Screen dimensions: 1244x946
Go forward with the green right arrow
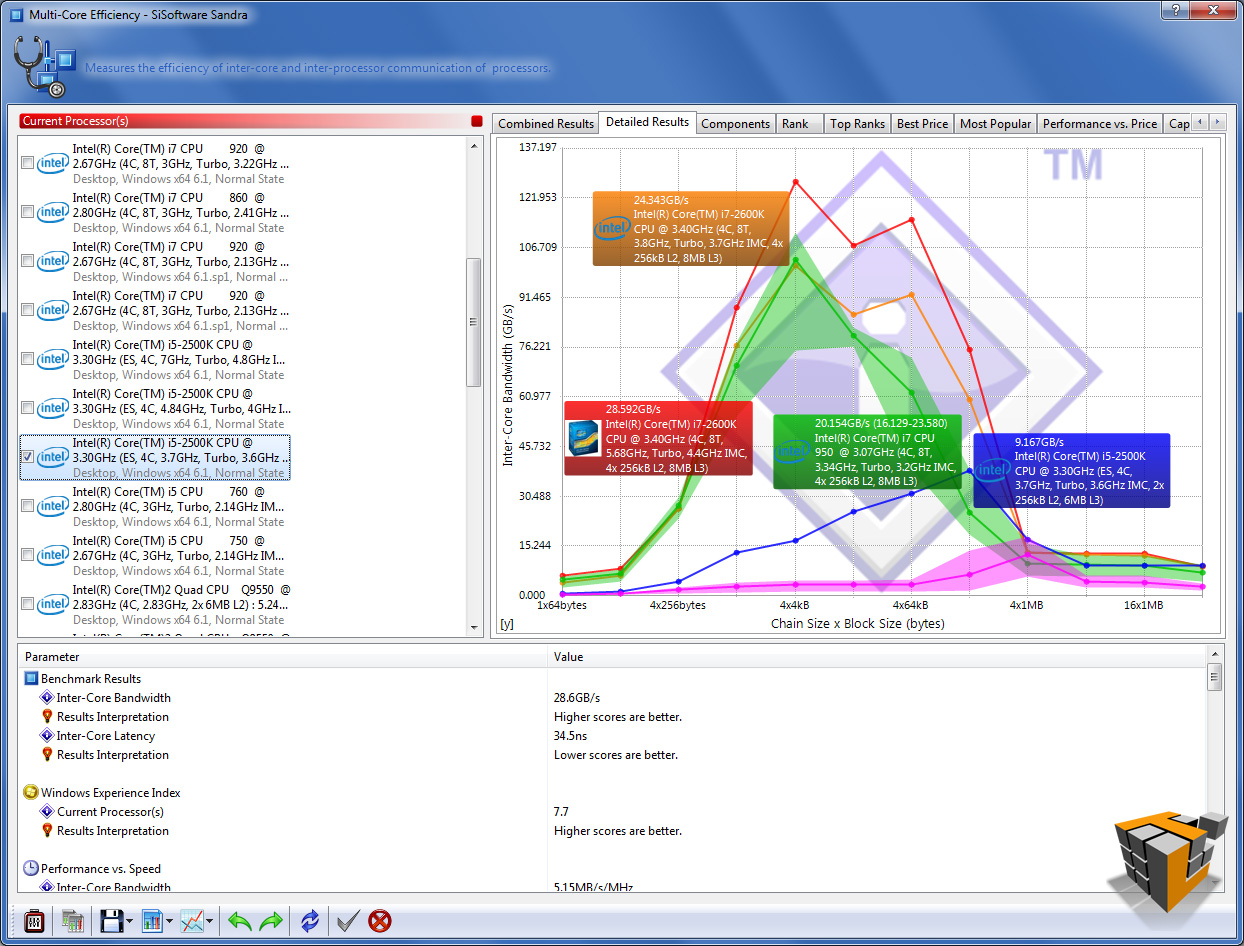tap(271, 920)
